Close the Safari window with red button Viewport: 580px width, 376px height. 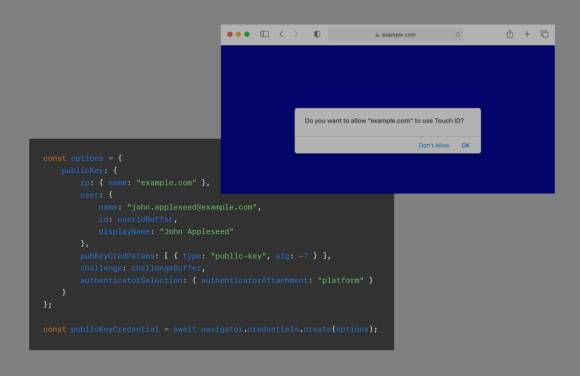coord(230,34)
